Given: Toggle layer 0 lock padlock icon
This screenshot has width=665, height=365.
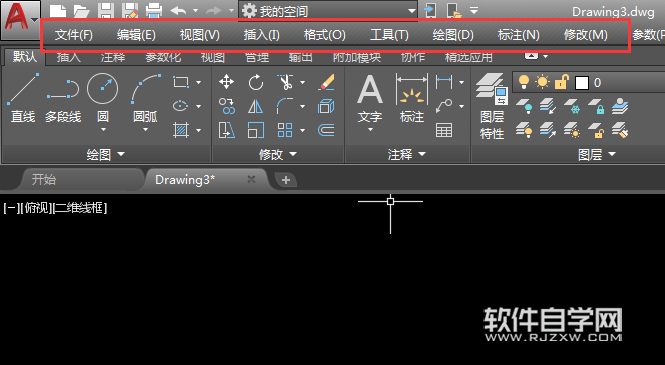Looking at the screenshot, I should [562, 81].
